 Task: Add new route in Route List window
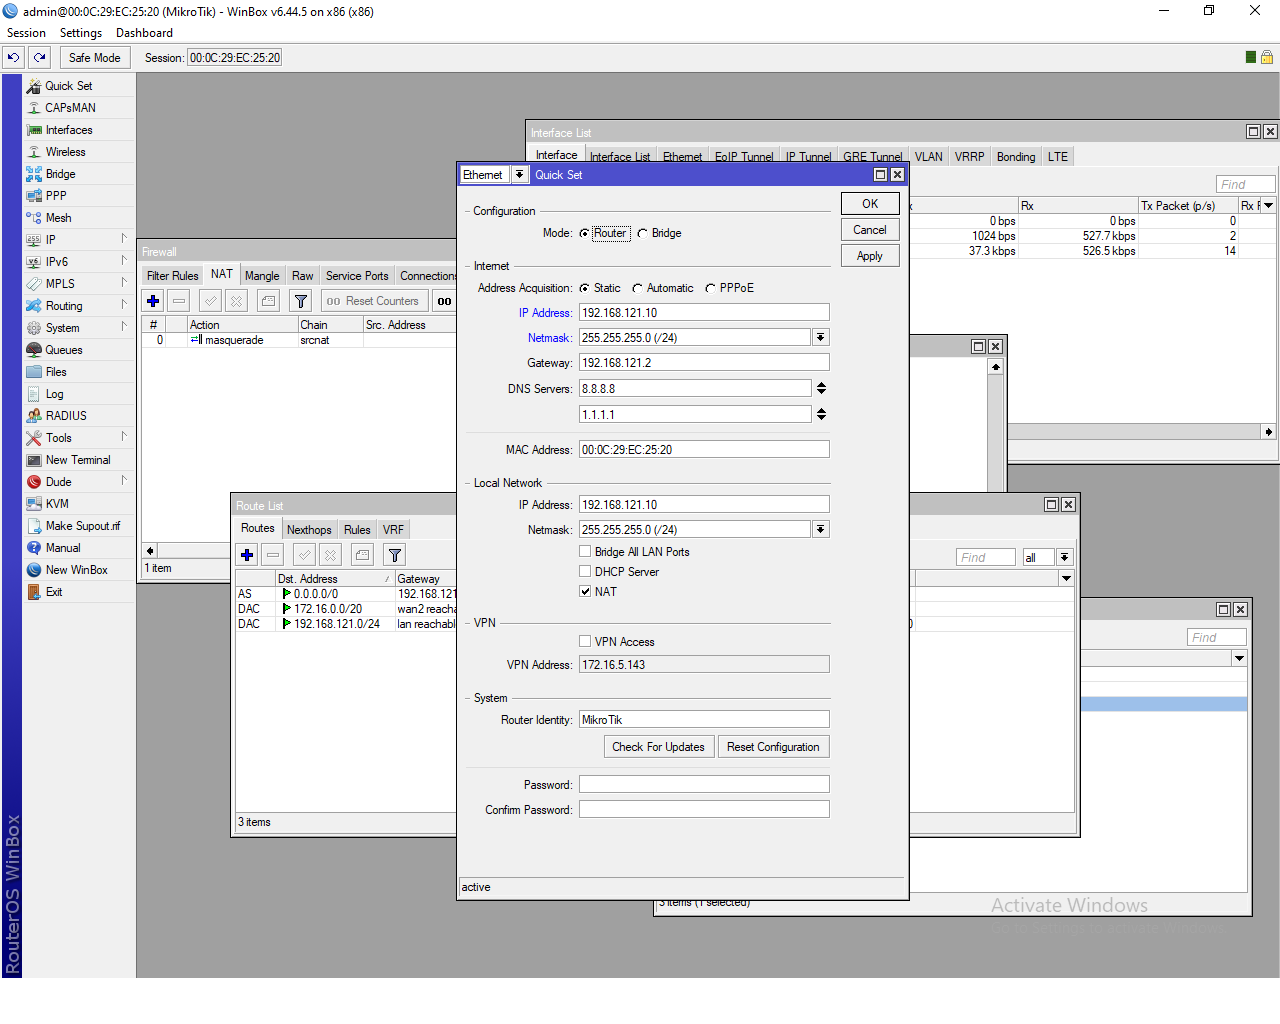coord(247,555)
